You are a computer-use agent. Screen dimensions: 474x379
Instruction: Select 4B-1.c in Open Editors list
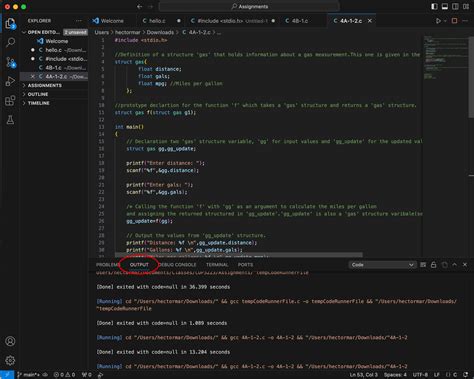[x=54, y=68]
